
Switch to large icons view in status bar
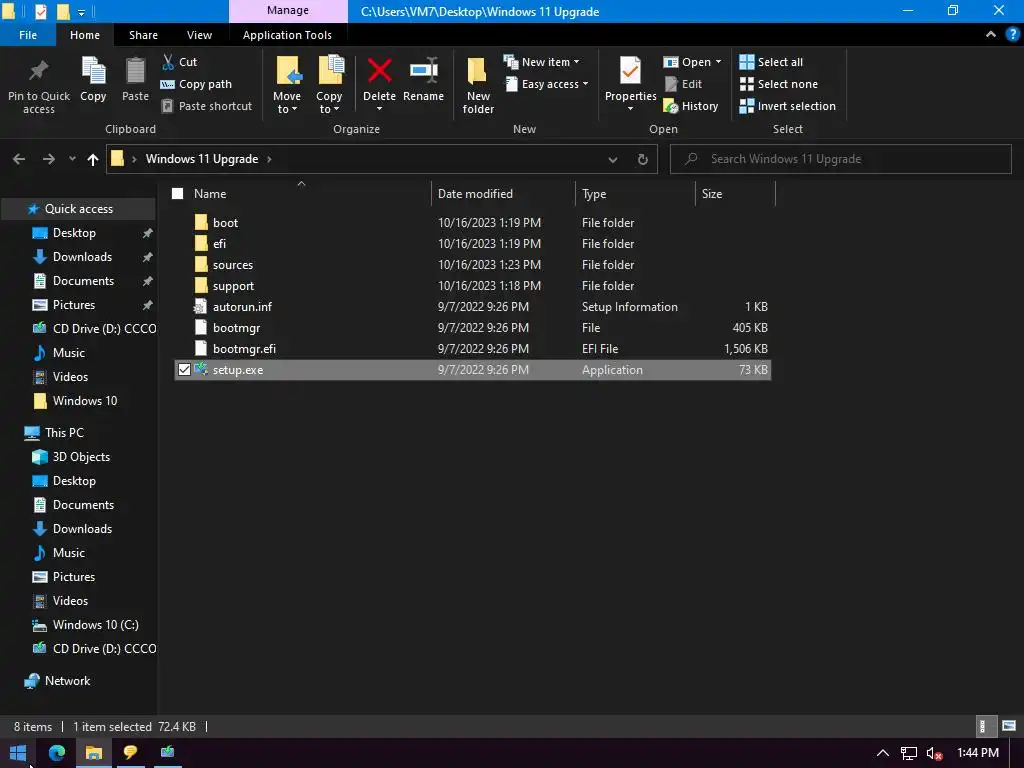1009,726
